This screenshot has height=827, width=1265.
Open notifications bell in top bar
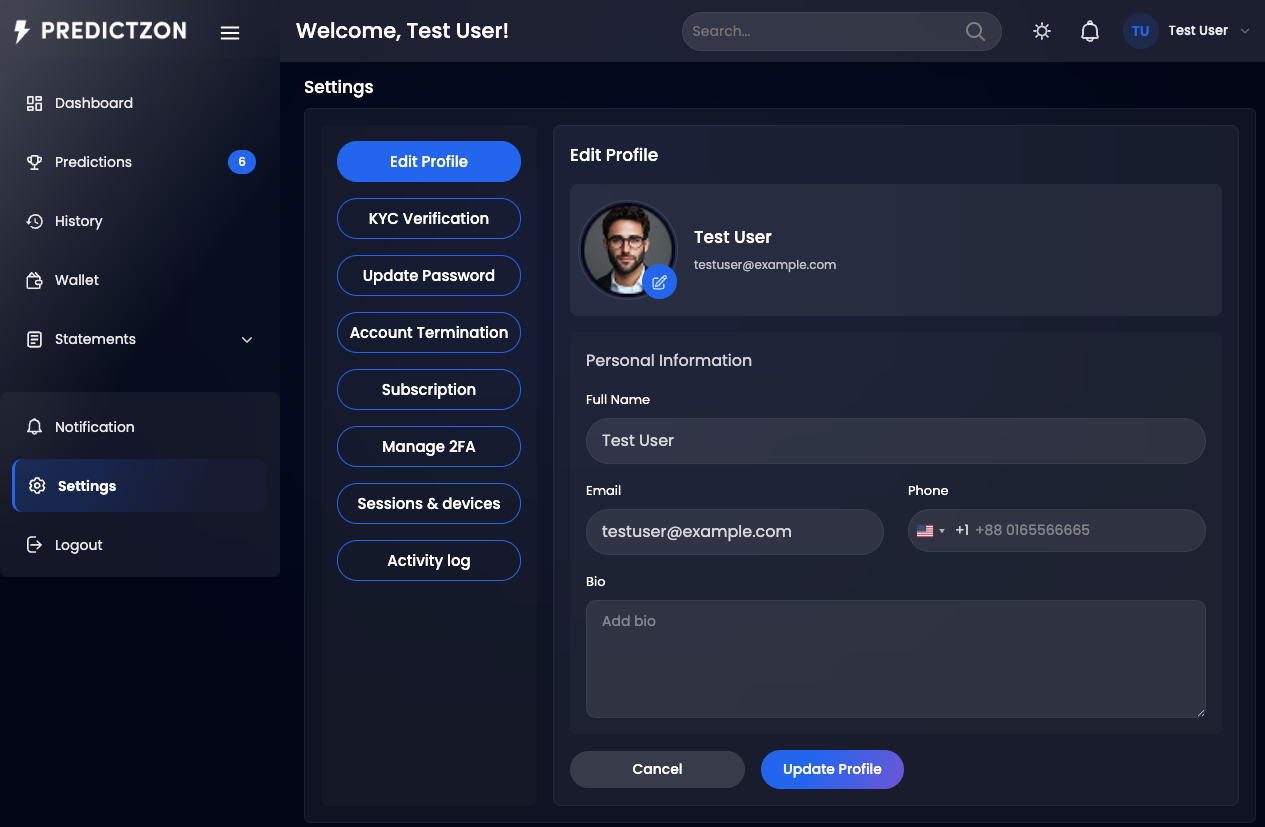tap(1090, 31)
